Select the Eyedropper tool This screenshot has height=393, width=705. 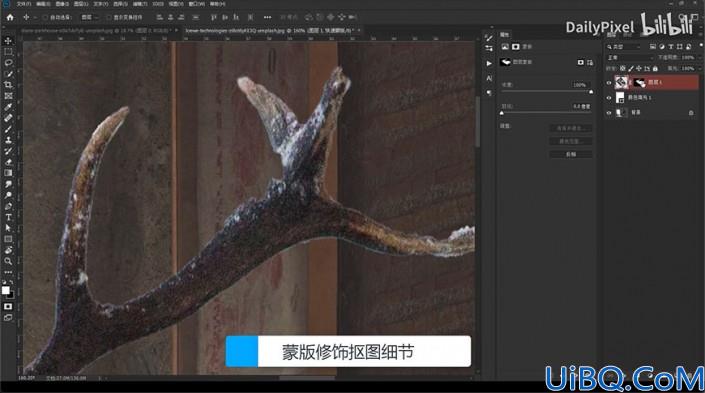pyautogui.click(x=8, y=107)
